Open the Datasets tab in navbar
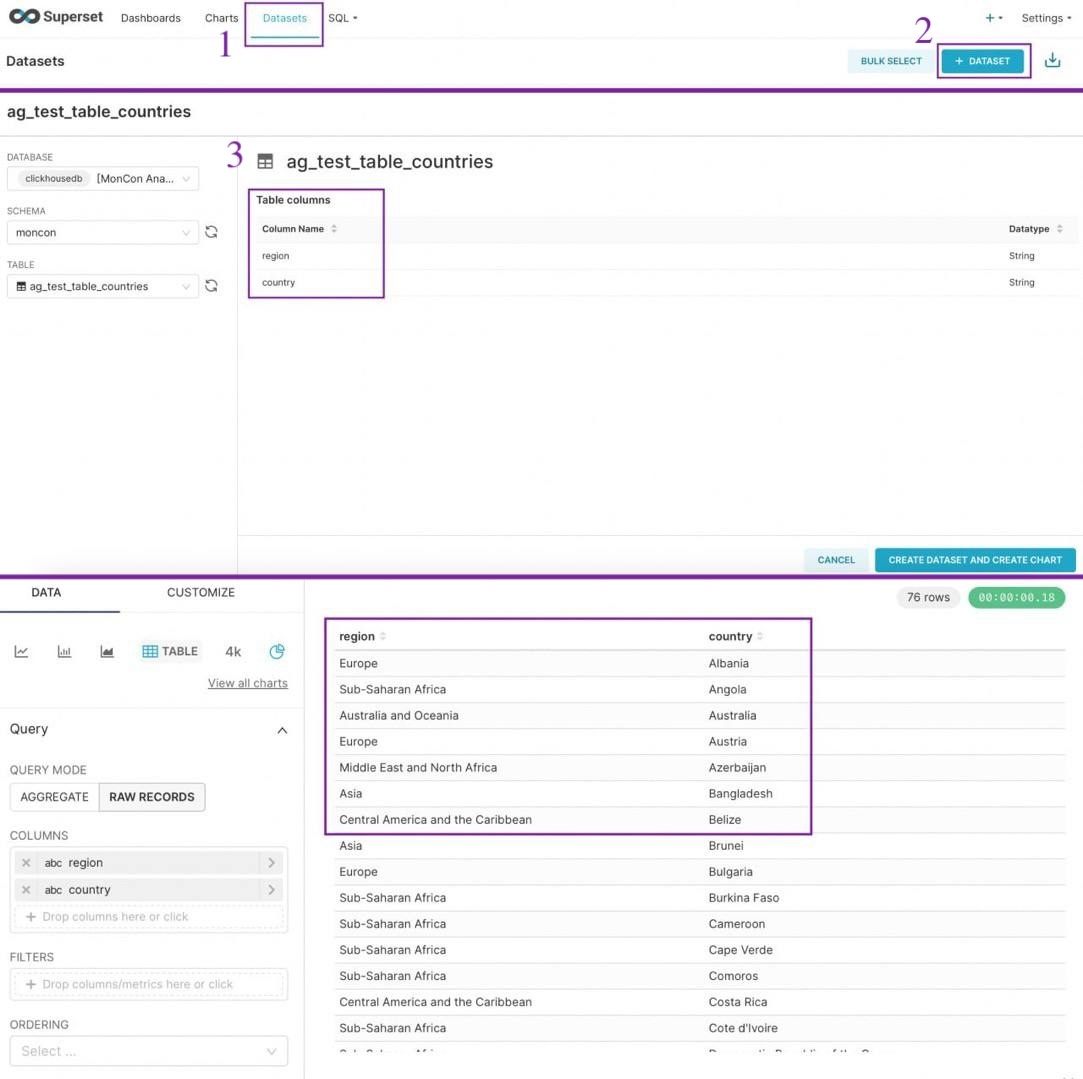This screenshot has width=1083, height=1079. point(285,18)
